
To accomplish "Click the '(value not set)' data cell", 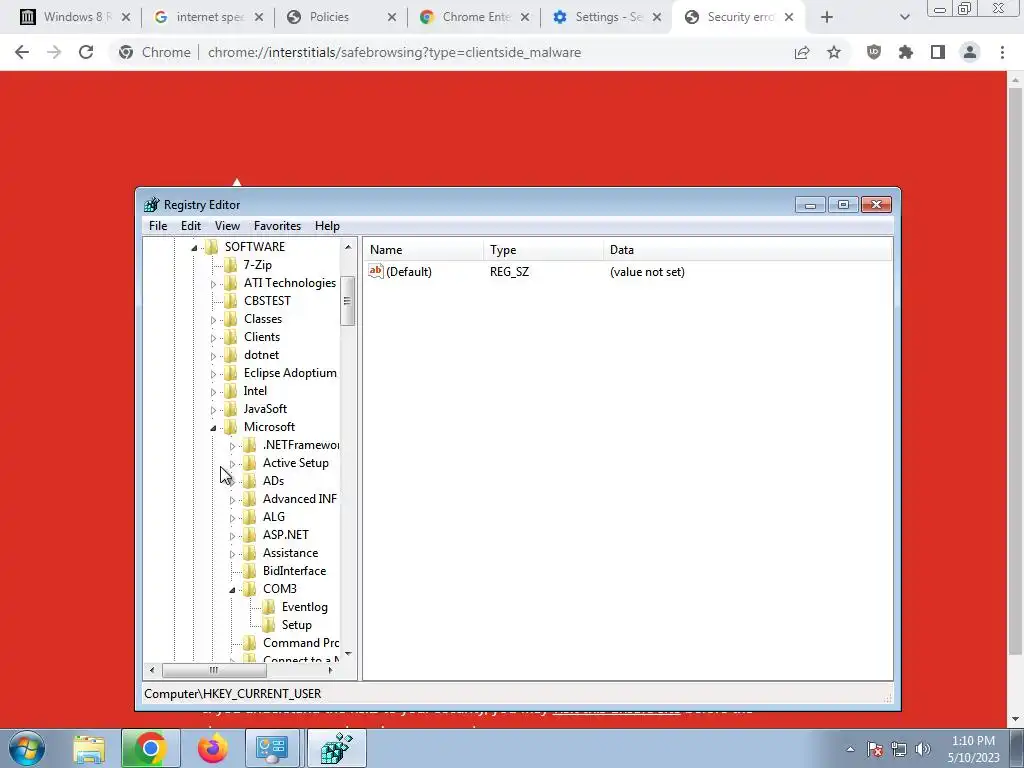I will (647, 272).
